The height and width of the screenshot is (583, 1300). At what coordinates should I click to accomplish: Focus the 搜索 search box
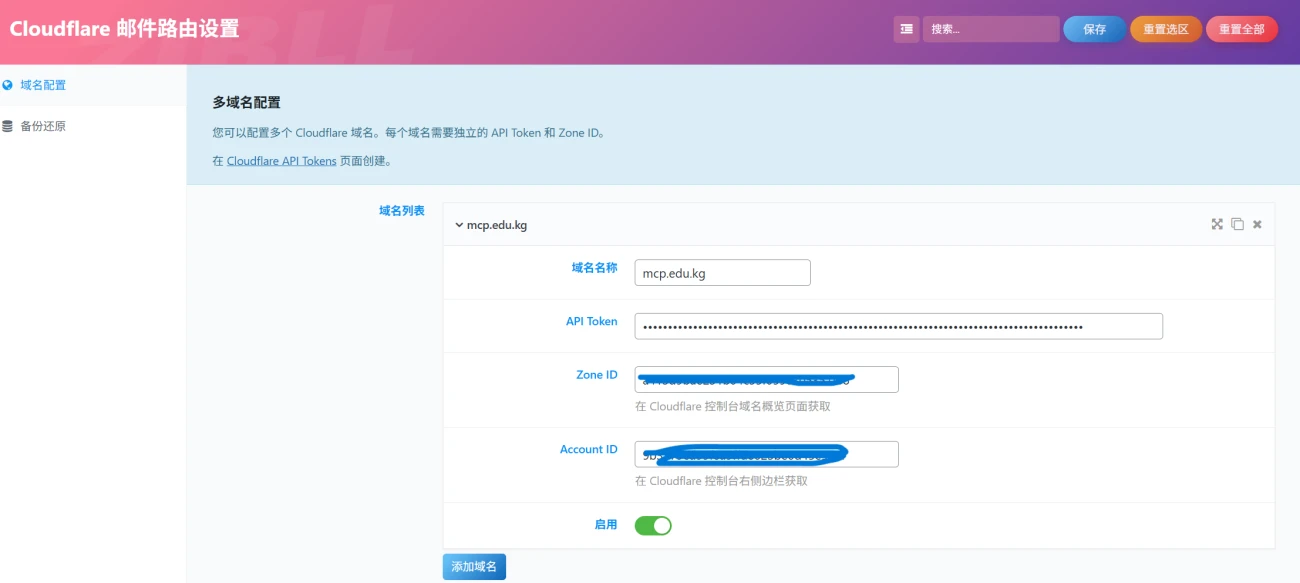990,29
